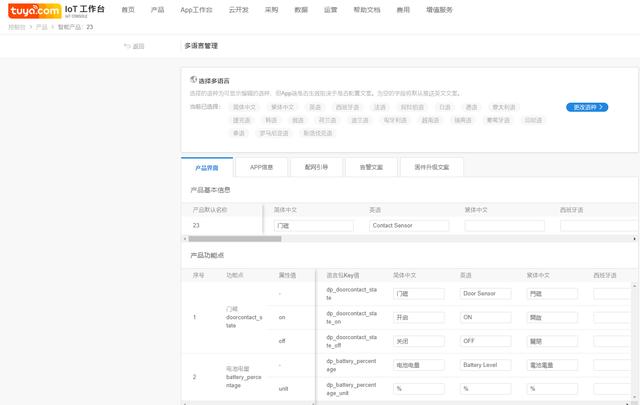Click the blue 更改语种 button
Viewport: 640px width, 405px height.
click(x=587, y=107)
